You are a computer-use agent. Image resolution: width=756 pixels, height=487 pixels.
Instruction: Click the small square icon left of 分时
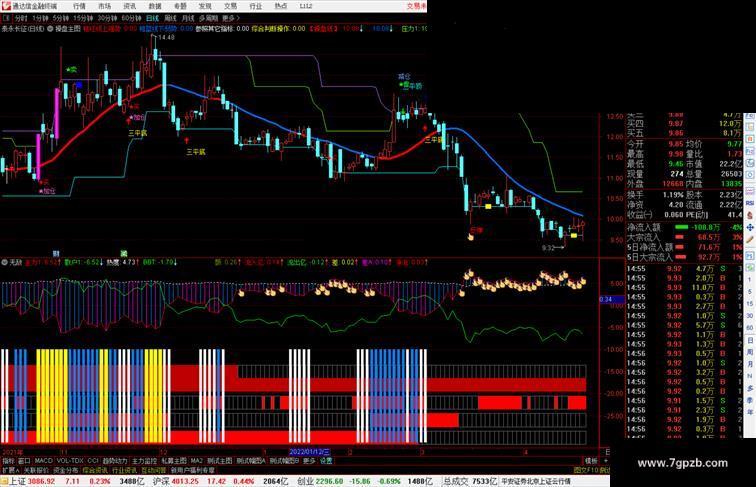pyautogui.click(x=6, y=18)
